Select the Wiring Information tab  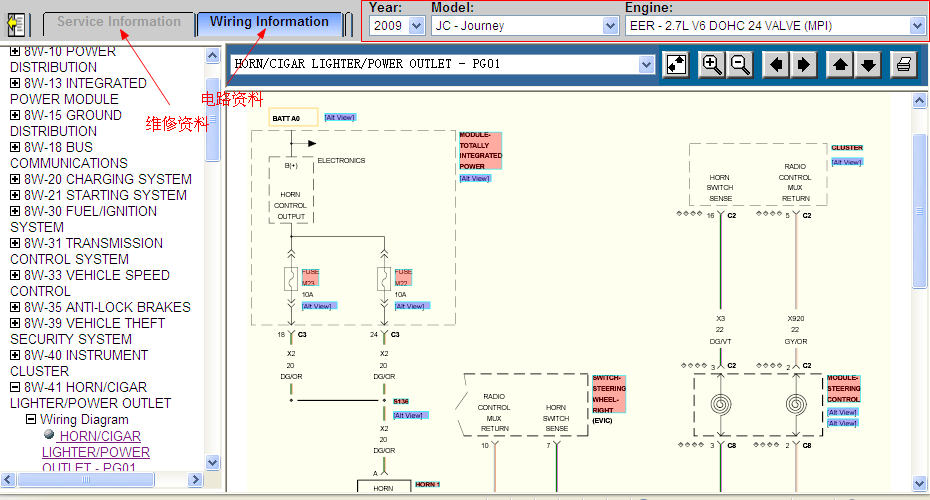(269, 22)
